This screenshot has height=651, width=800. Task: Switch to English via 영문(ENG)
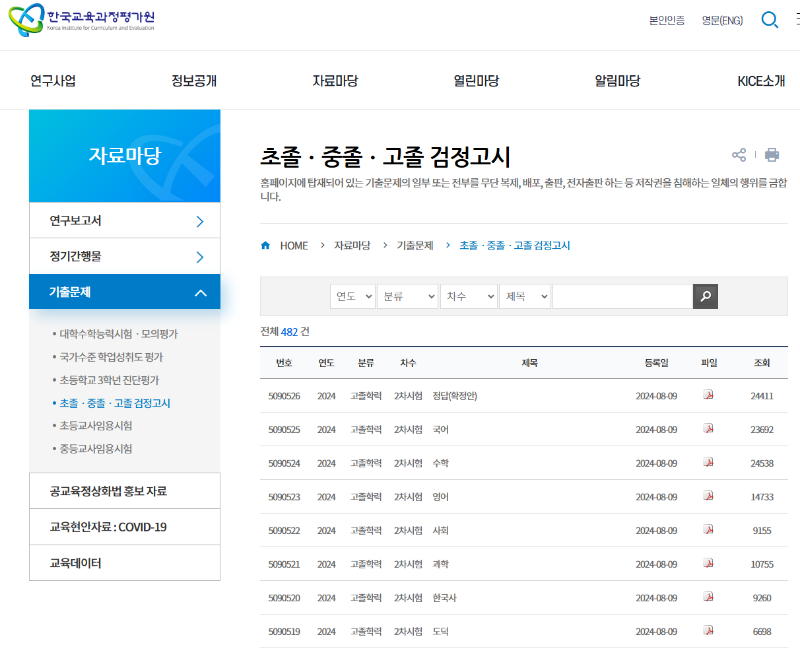(722, 20)
